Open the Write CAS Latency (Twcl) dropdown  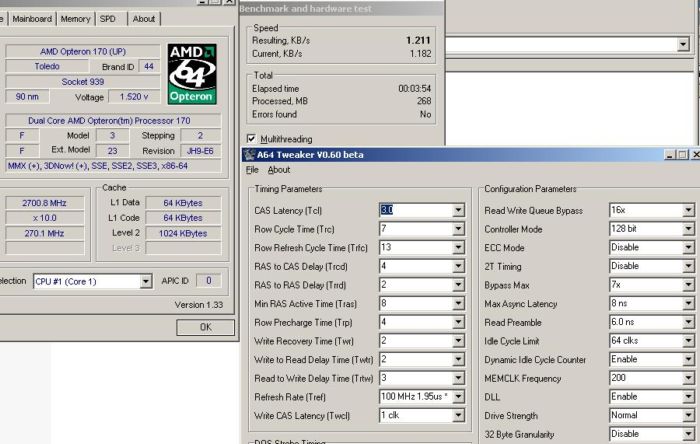click(x=458, y=415)
